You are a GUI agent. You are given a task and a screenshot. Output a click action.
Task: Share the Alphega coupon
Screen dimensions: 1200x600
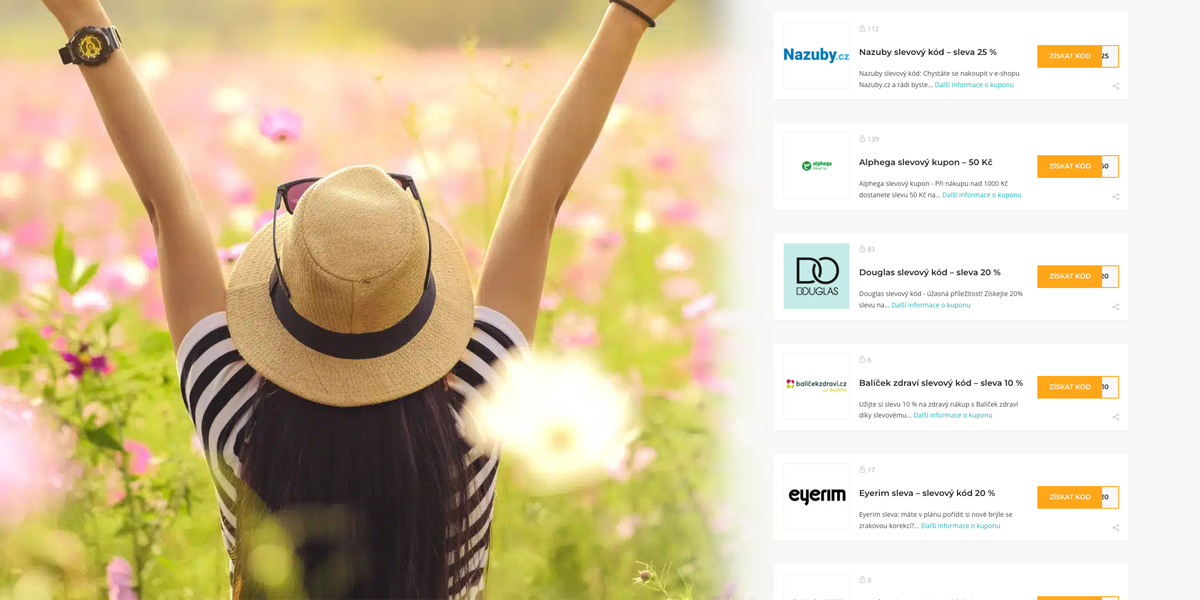coord(1115,196)
